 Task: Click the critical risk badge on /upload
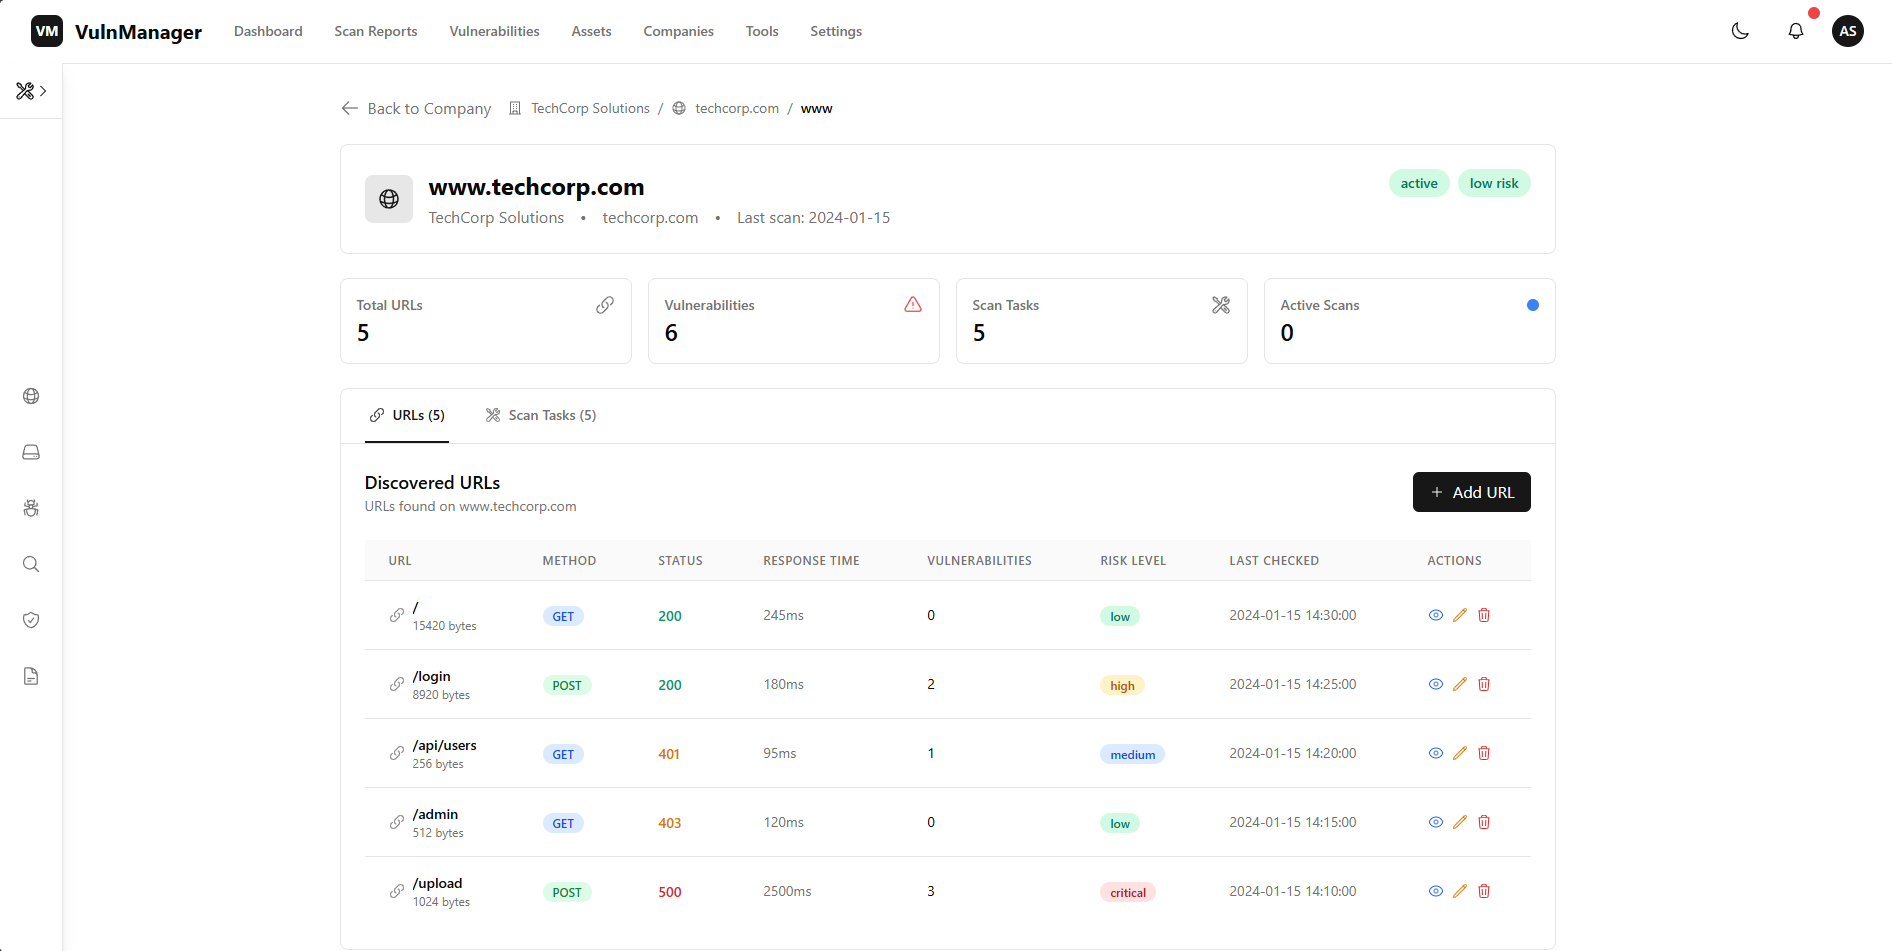tap(1128, 892)
